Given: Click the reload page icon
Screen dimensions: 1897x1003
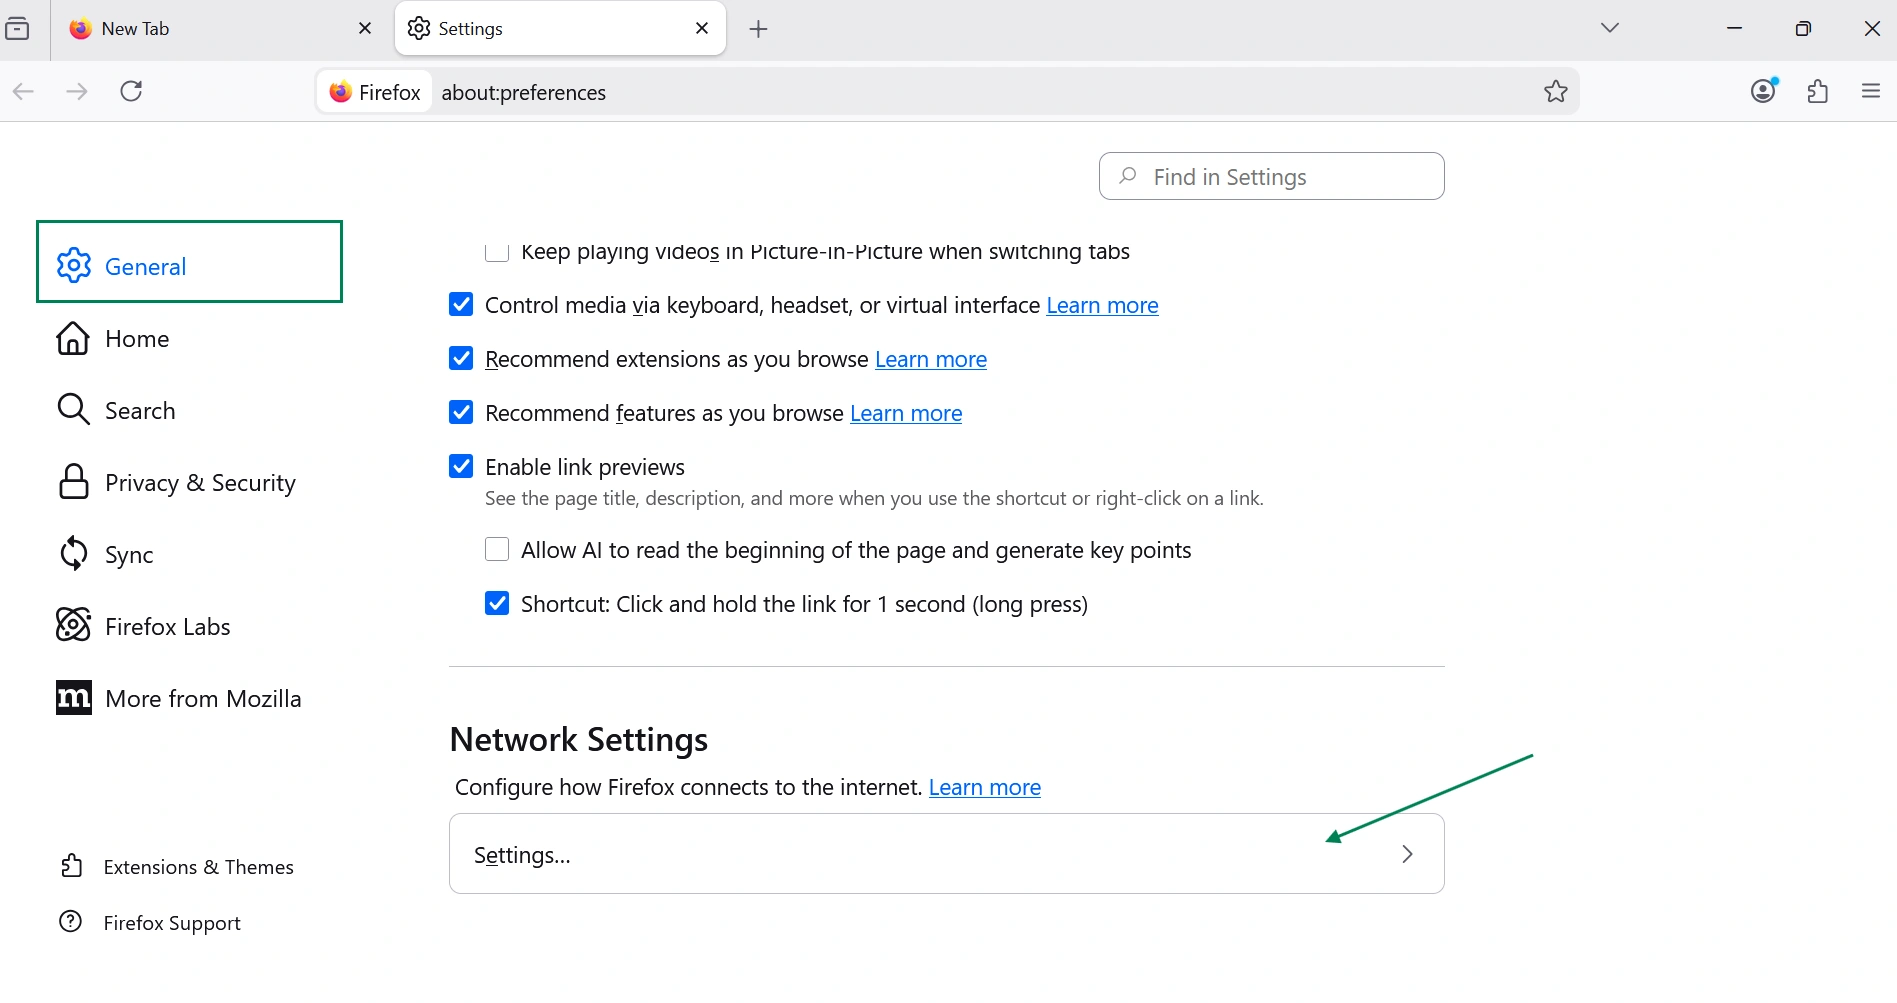Looking at the screenshot, I should point(131,91).
